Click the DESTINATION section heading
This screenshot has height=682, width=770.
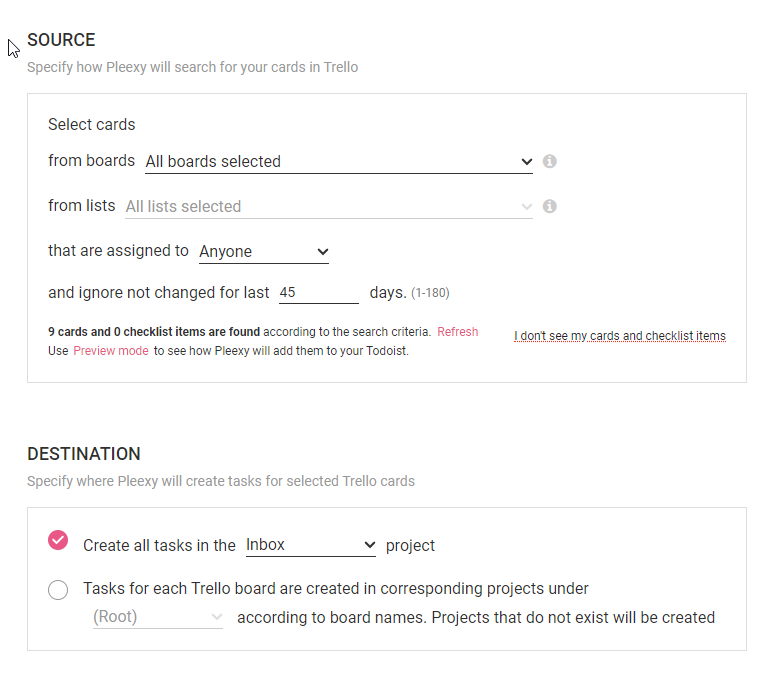click(84, 454)
